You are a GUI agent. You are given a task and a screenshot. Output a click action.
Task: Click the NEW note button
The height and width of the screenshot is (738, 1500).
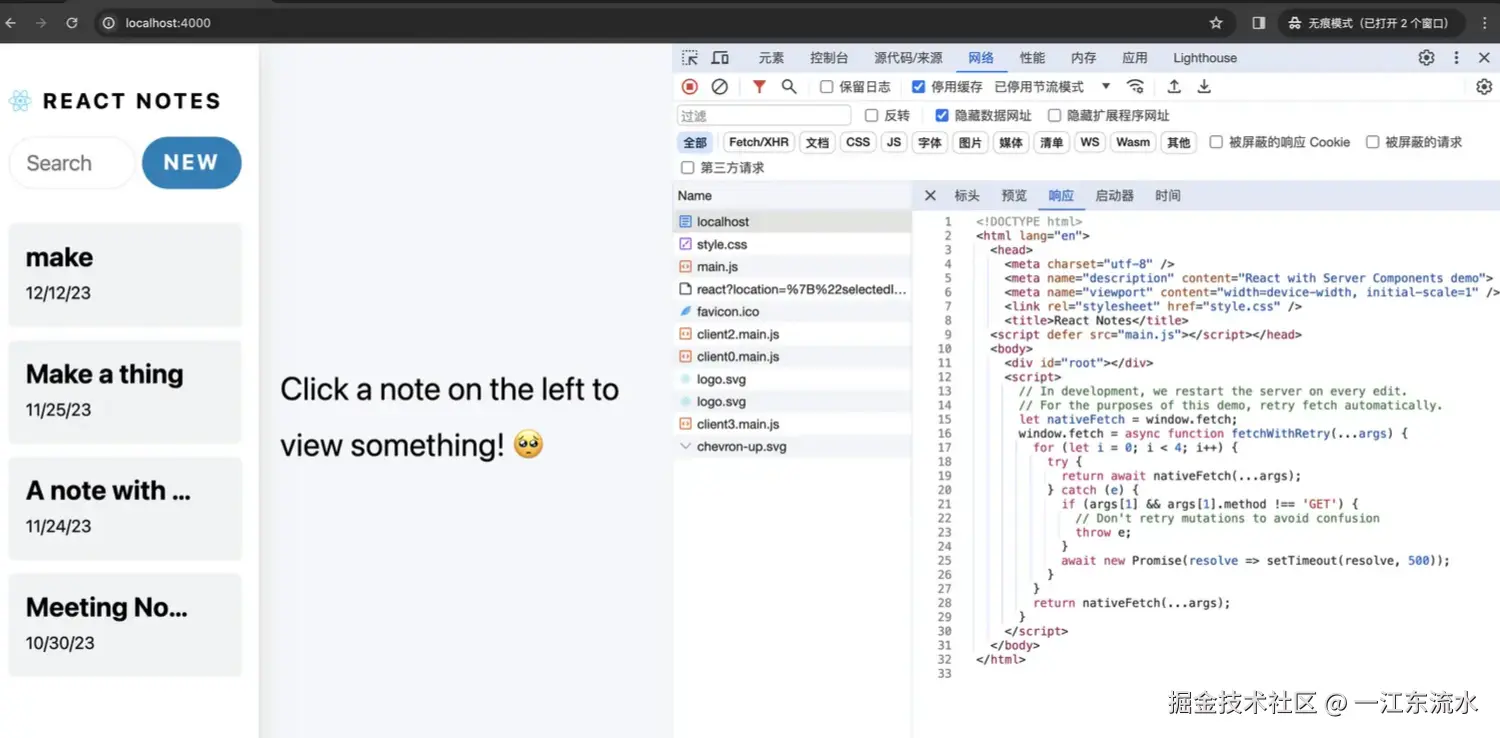(191, 163)
